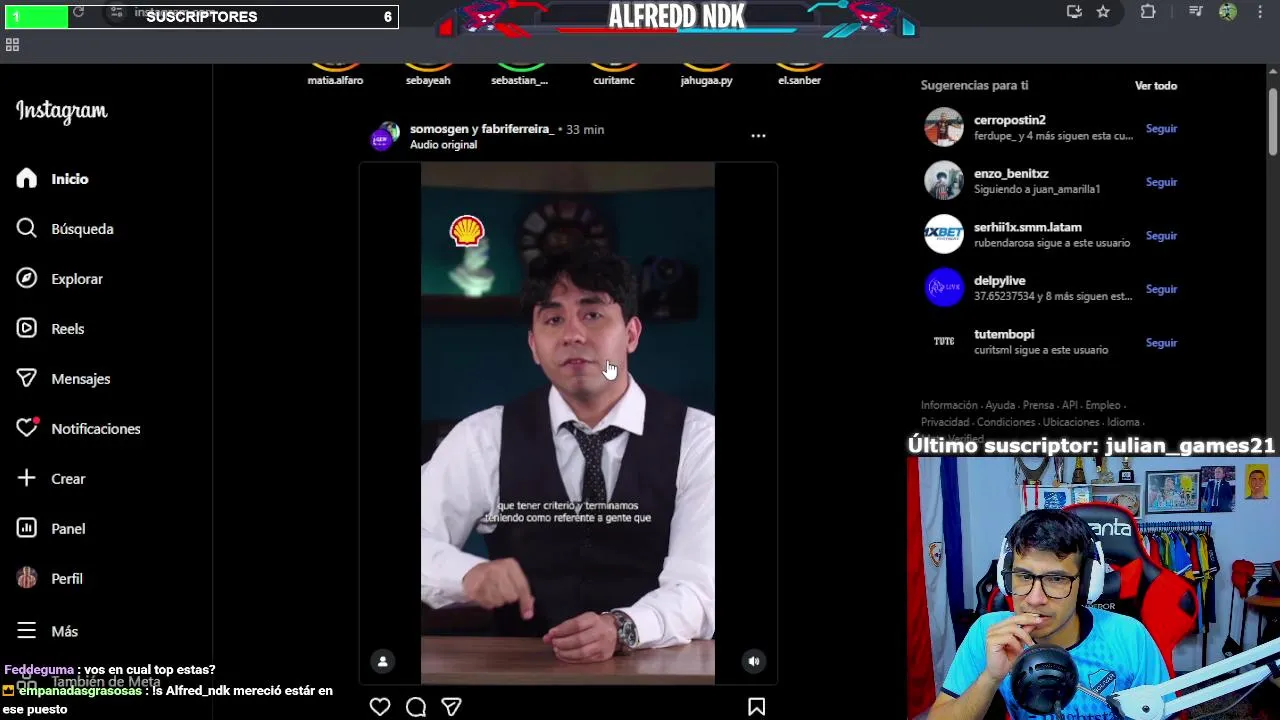Open media control playlist icon
This screenshot has height=720, width=1280.
(x=1196, y=12)
